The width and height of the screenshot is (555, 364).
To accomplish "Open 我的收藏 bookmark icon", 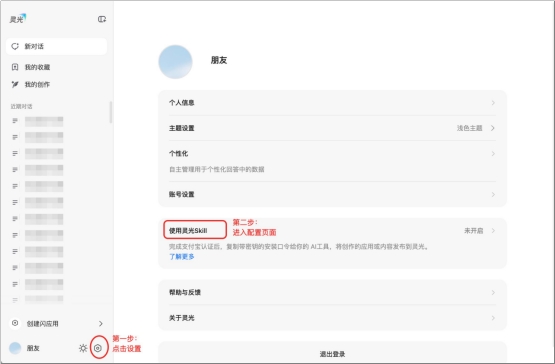I will (x=15, y=67).
